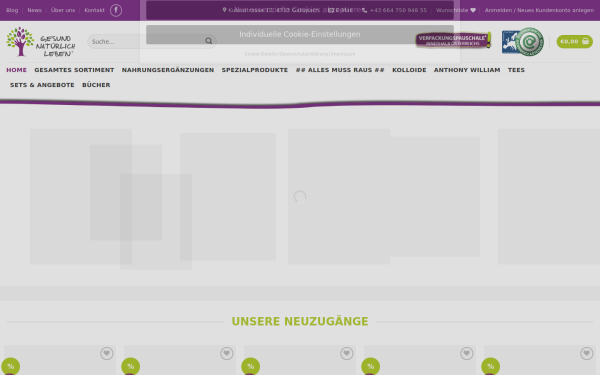Click the fifth product's wishlist heart
Screen dimensions: 600x375
587,353
